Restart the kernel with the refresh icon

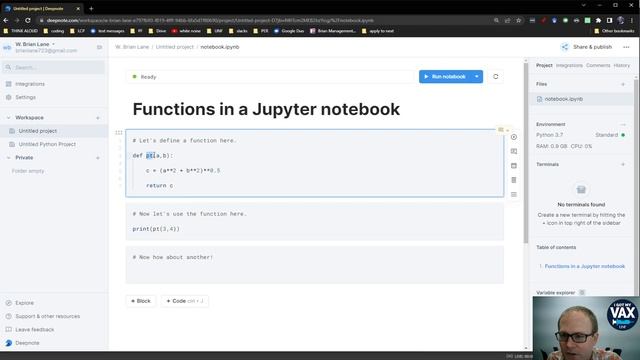pyautogui.click(x=496, y=77)
